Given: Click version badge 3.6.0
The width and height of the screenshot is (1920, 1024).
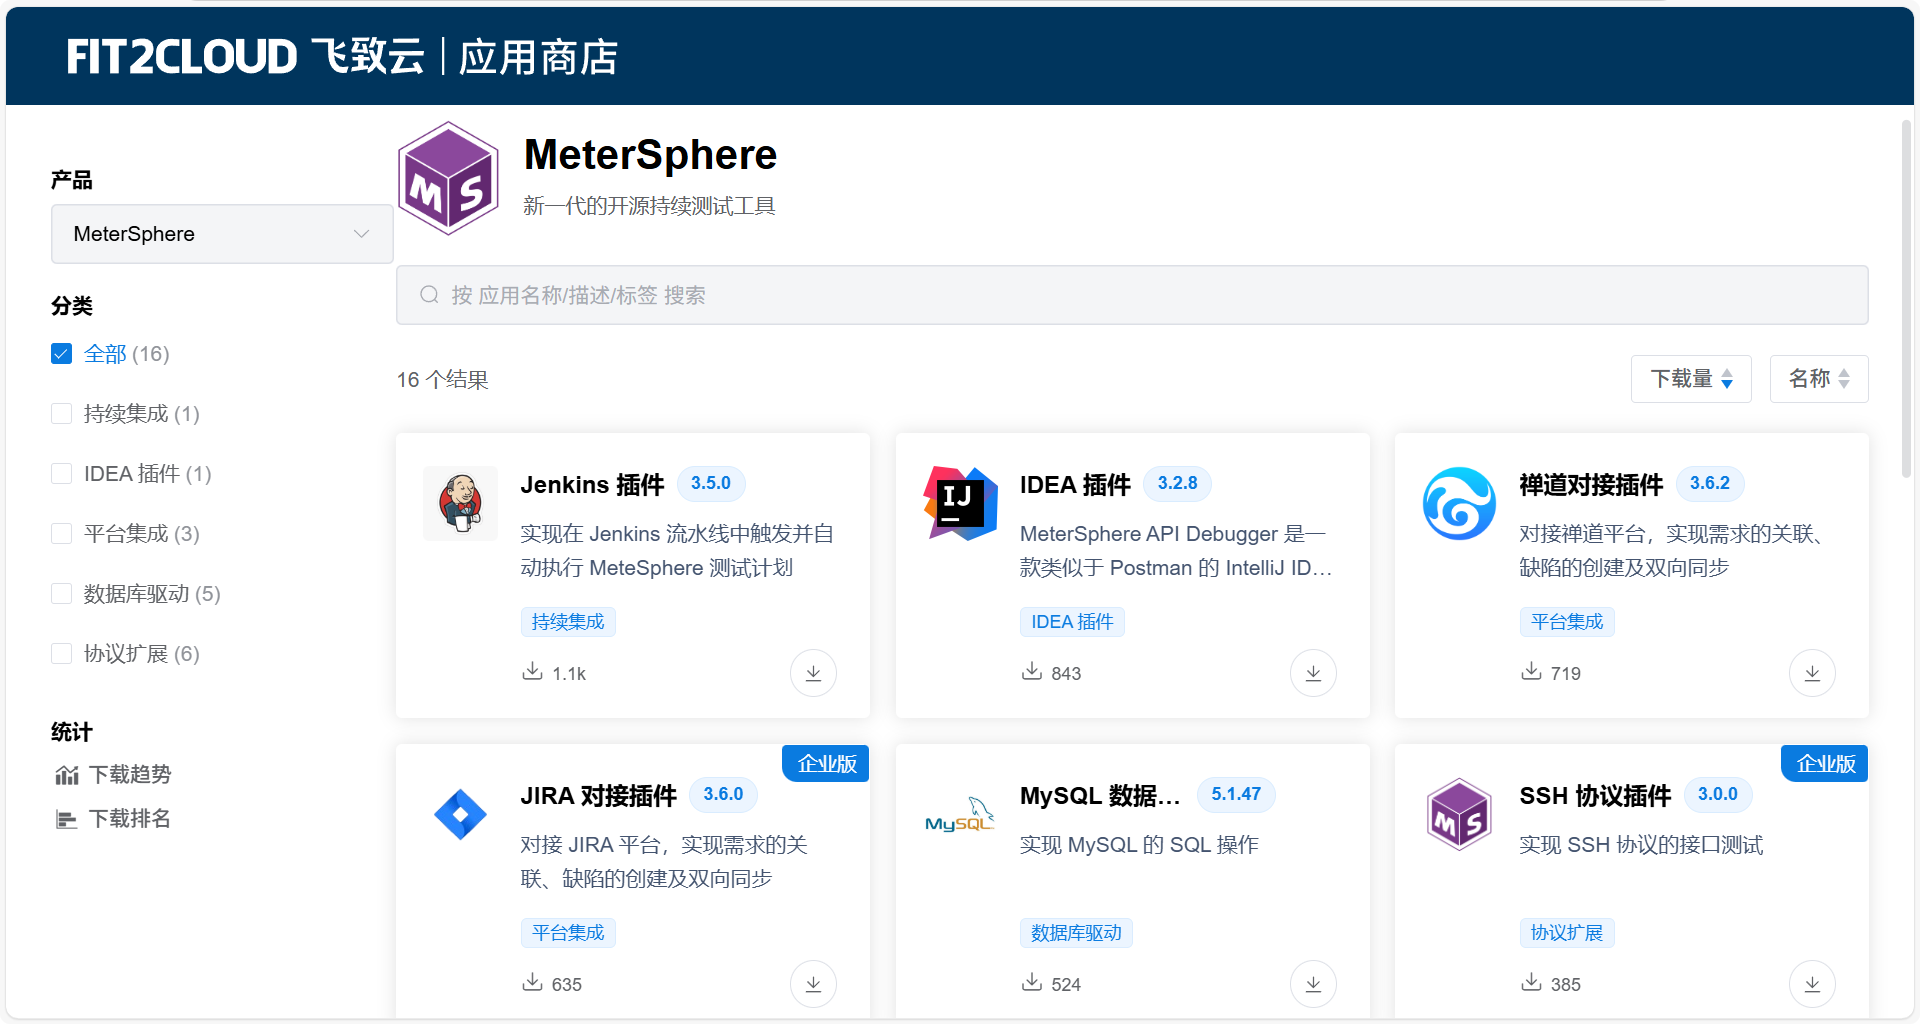Looking at the screenshot, I should [723, 794].
